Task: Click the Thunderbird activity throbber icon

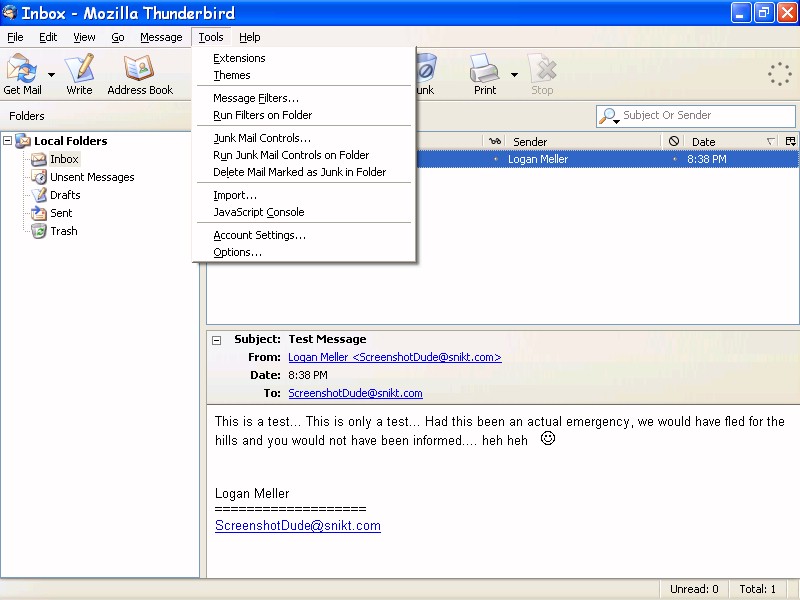Action: [x=780, y=74]
